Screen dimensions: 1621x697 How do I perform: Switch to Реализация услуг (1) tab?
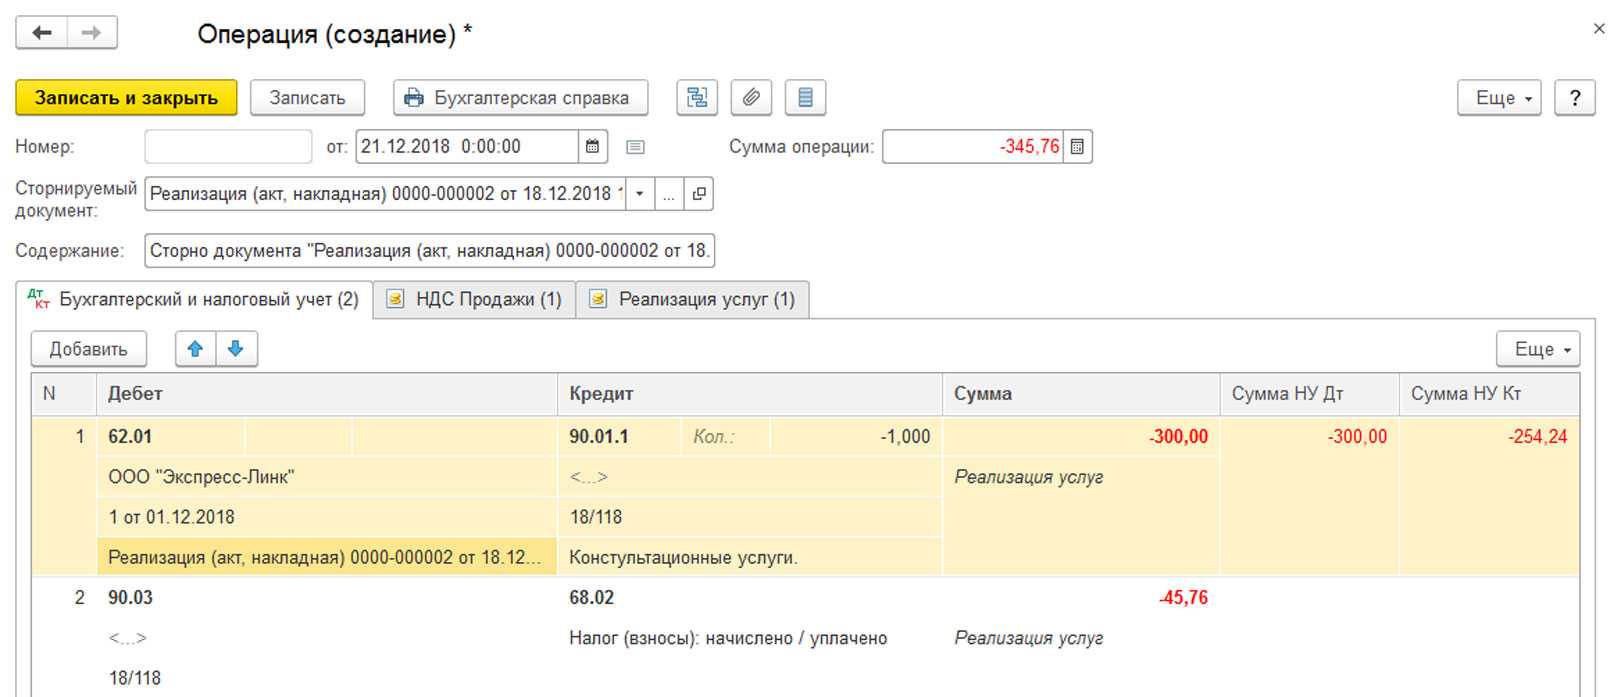pyautogui.click(x=693, y=300)
